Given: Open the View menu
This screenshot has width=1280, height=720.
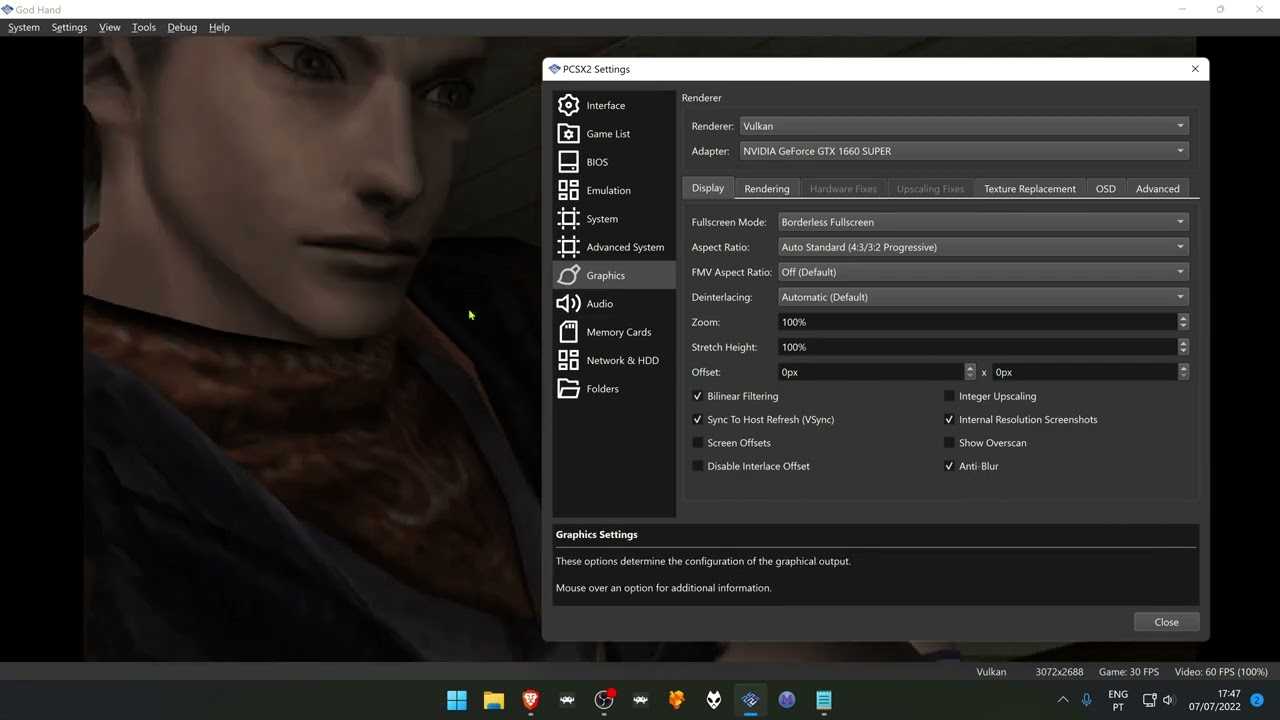Looking at the screenshot, I should point(110,27).
